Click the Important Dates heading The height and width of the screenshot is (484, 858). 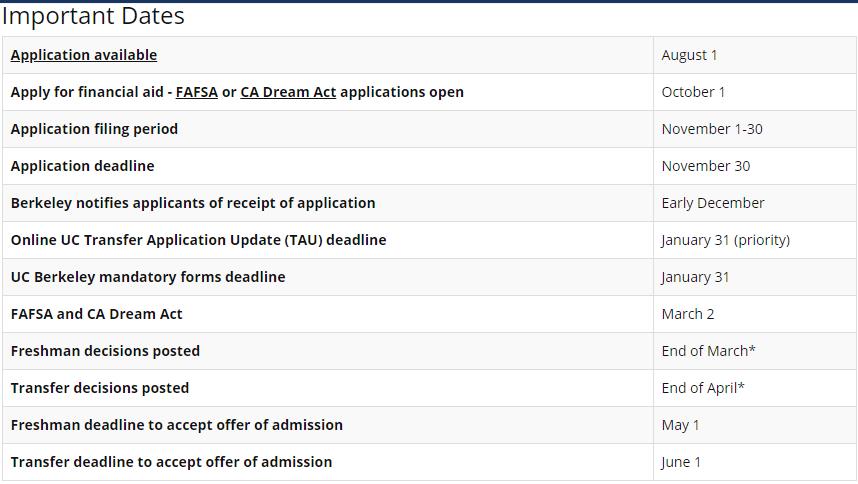click(93, 17)
